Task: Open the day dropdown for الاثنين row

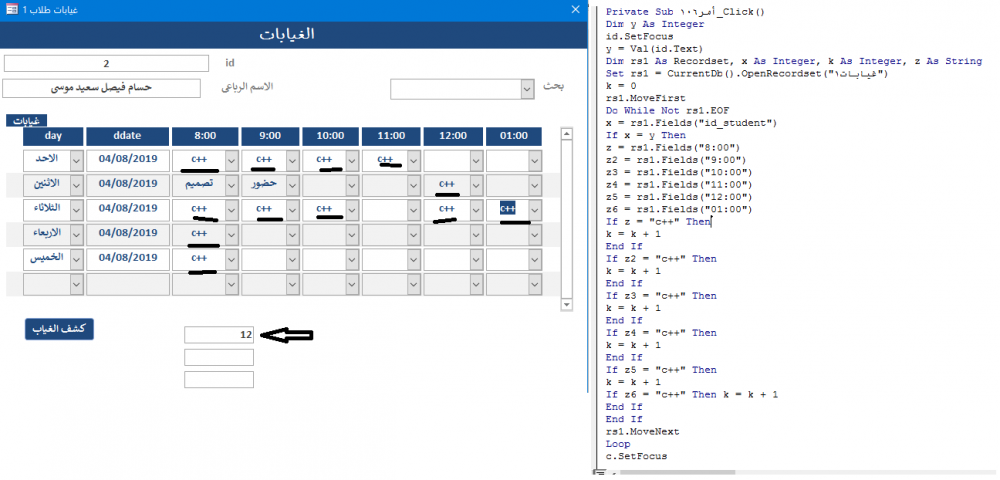Action: coord(77,185)
